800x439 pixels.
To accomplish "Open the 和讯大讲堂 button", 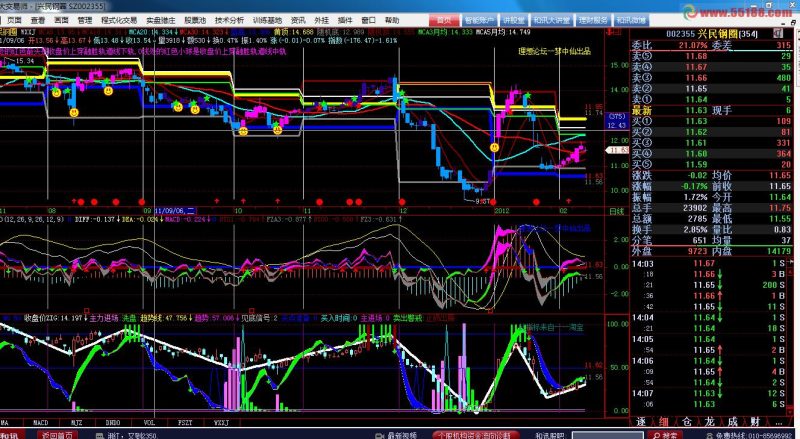I will click(x=551, y=20).
